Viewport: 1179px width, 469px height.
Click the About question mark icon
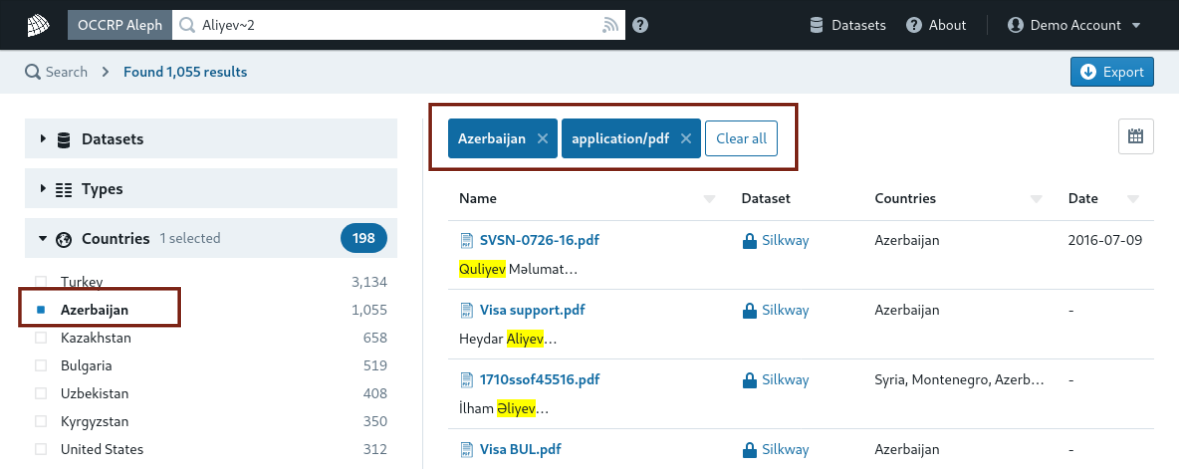pyautogui.click(x=914, y=26)
